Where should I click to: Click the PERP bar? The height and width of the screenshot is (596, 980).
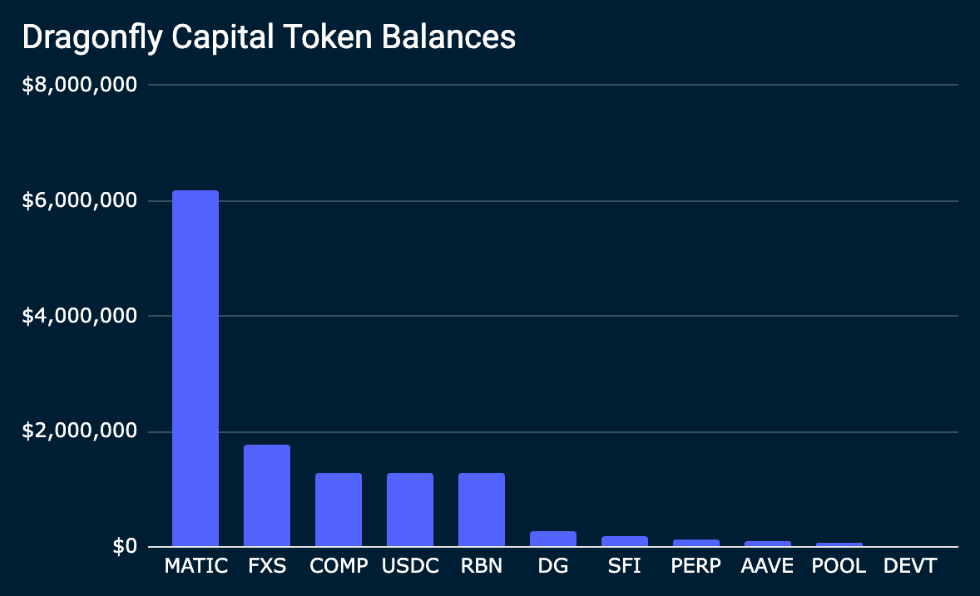pyautogui.click(x=696, y=543)
